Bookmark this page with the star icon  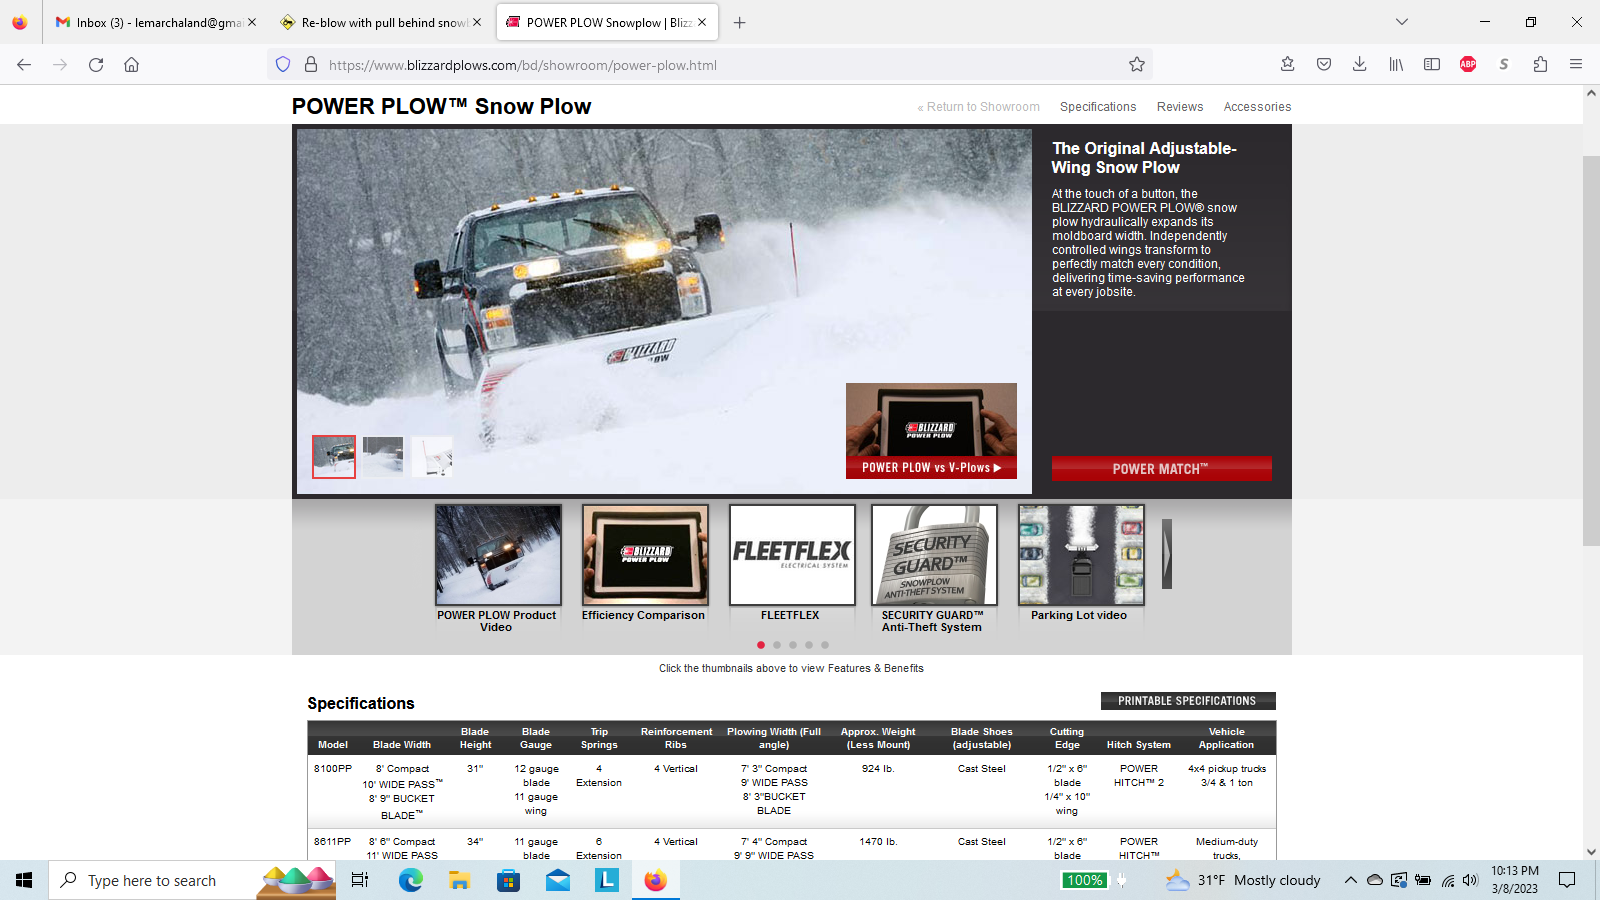coord(1137,65)
